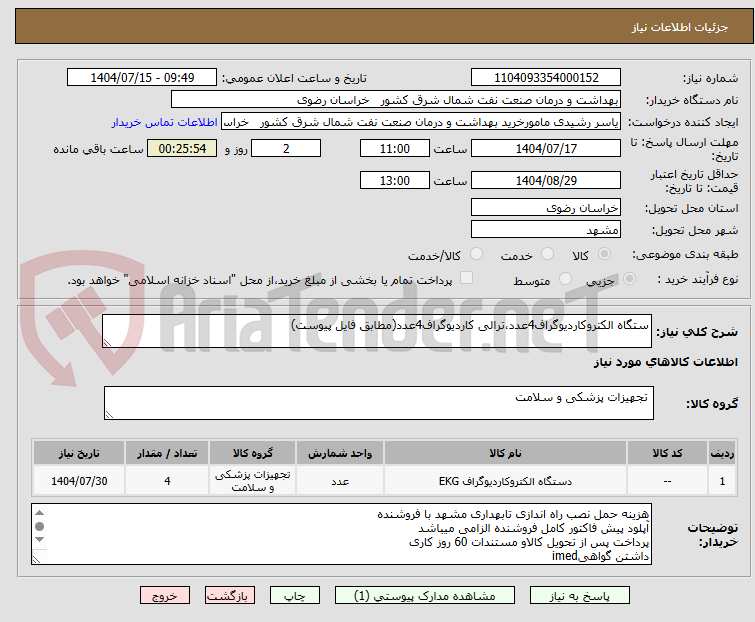Open مشاهده مدارک پیوستی (1) attachments
This screenshot has width=755, height=622.
pyautogui.click(x=424, y=596)
